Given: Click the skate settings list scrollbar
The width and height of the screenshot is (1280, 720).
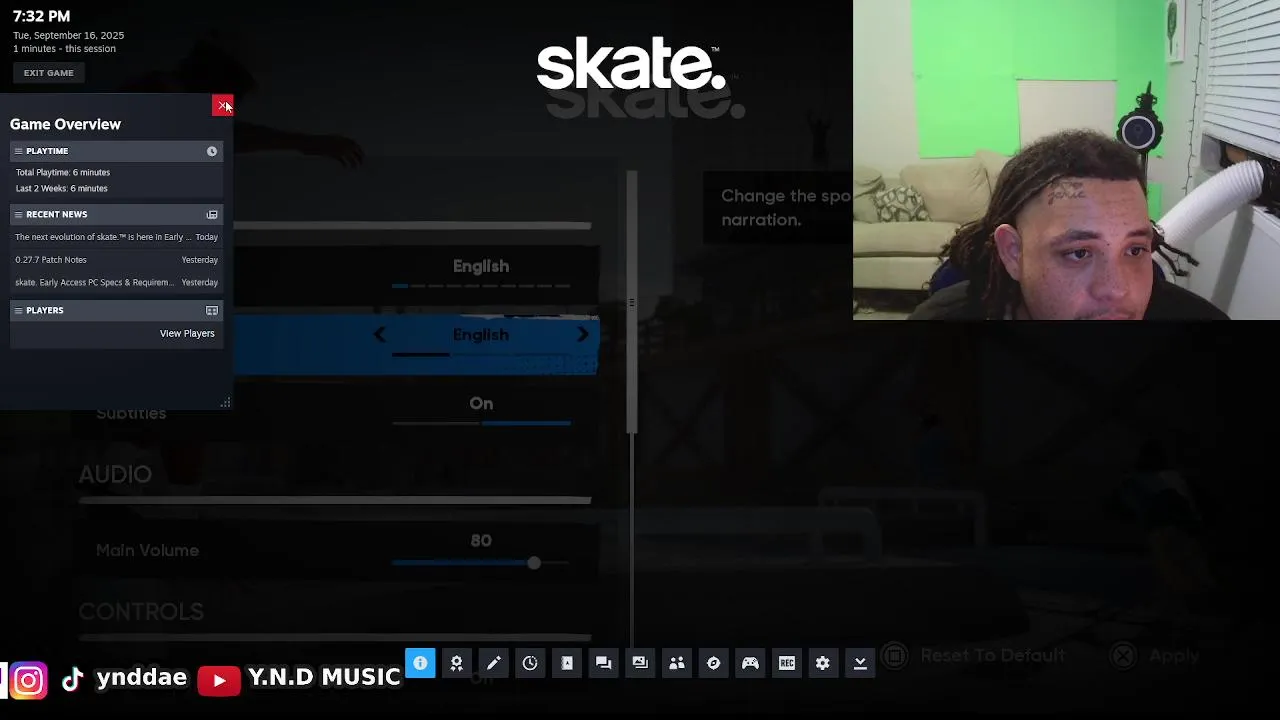Looking at the screenshot, I should point(631,300).
